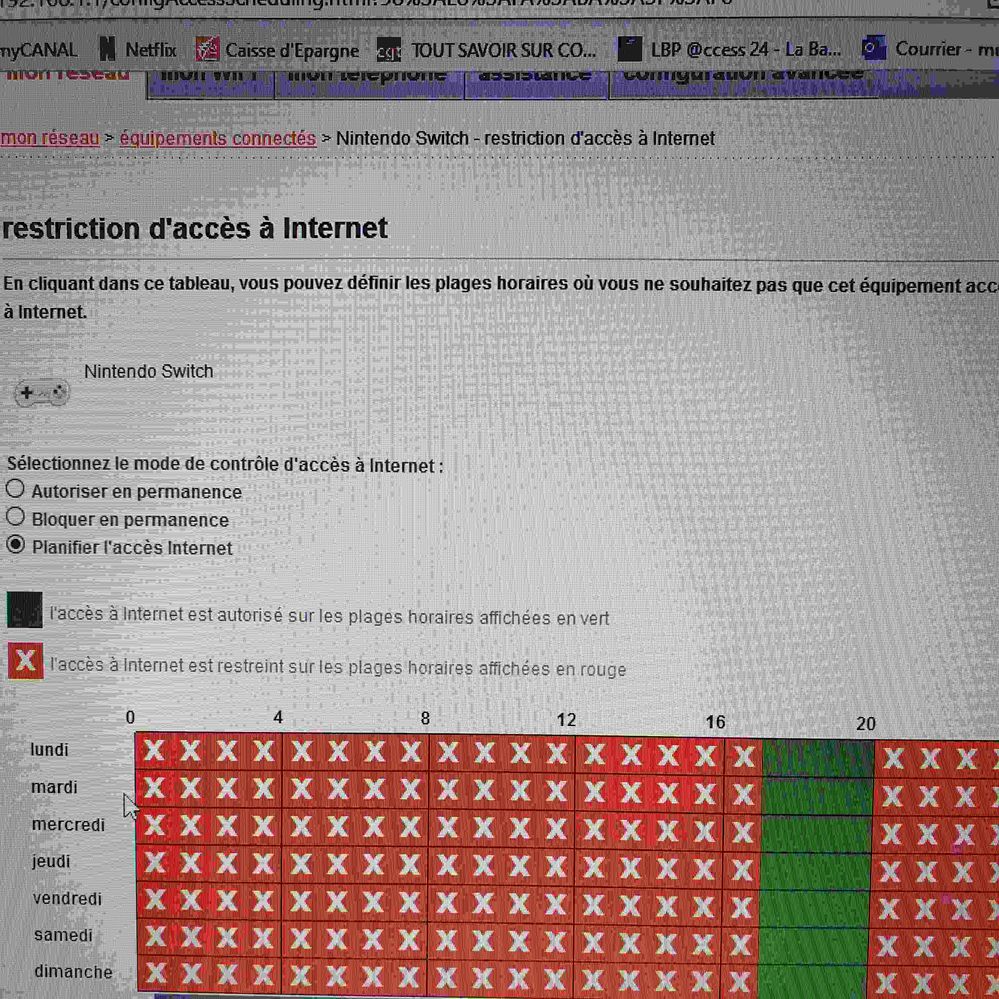This screenshot has width=999, height=999.
Task: Click the jeudi row label
Action: 50,861
